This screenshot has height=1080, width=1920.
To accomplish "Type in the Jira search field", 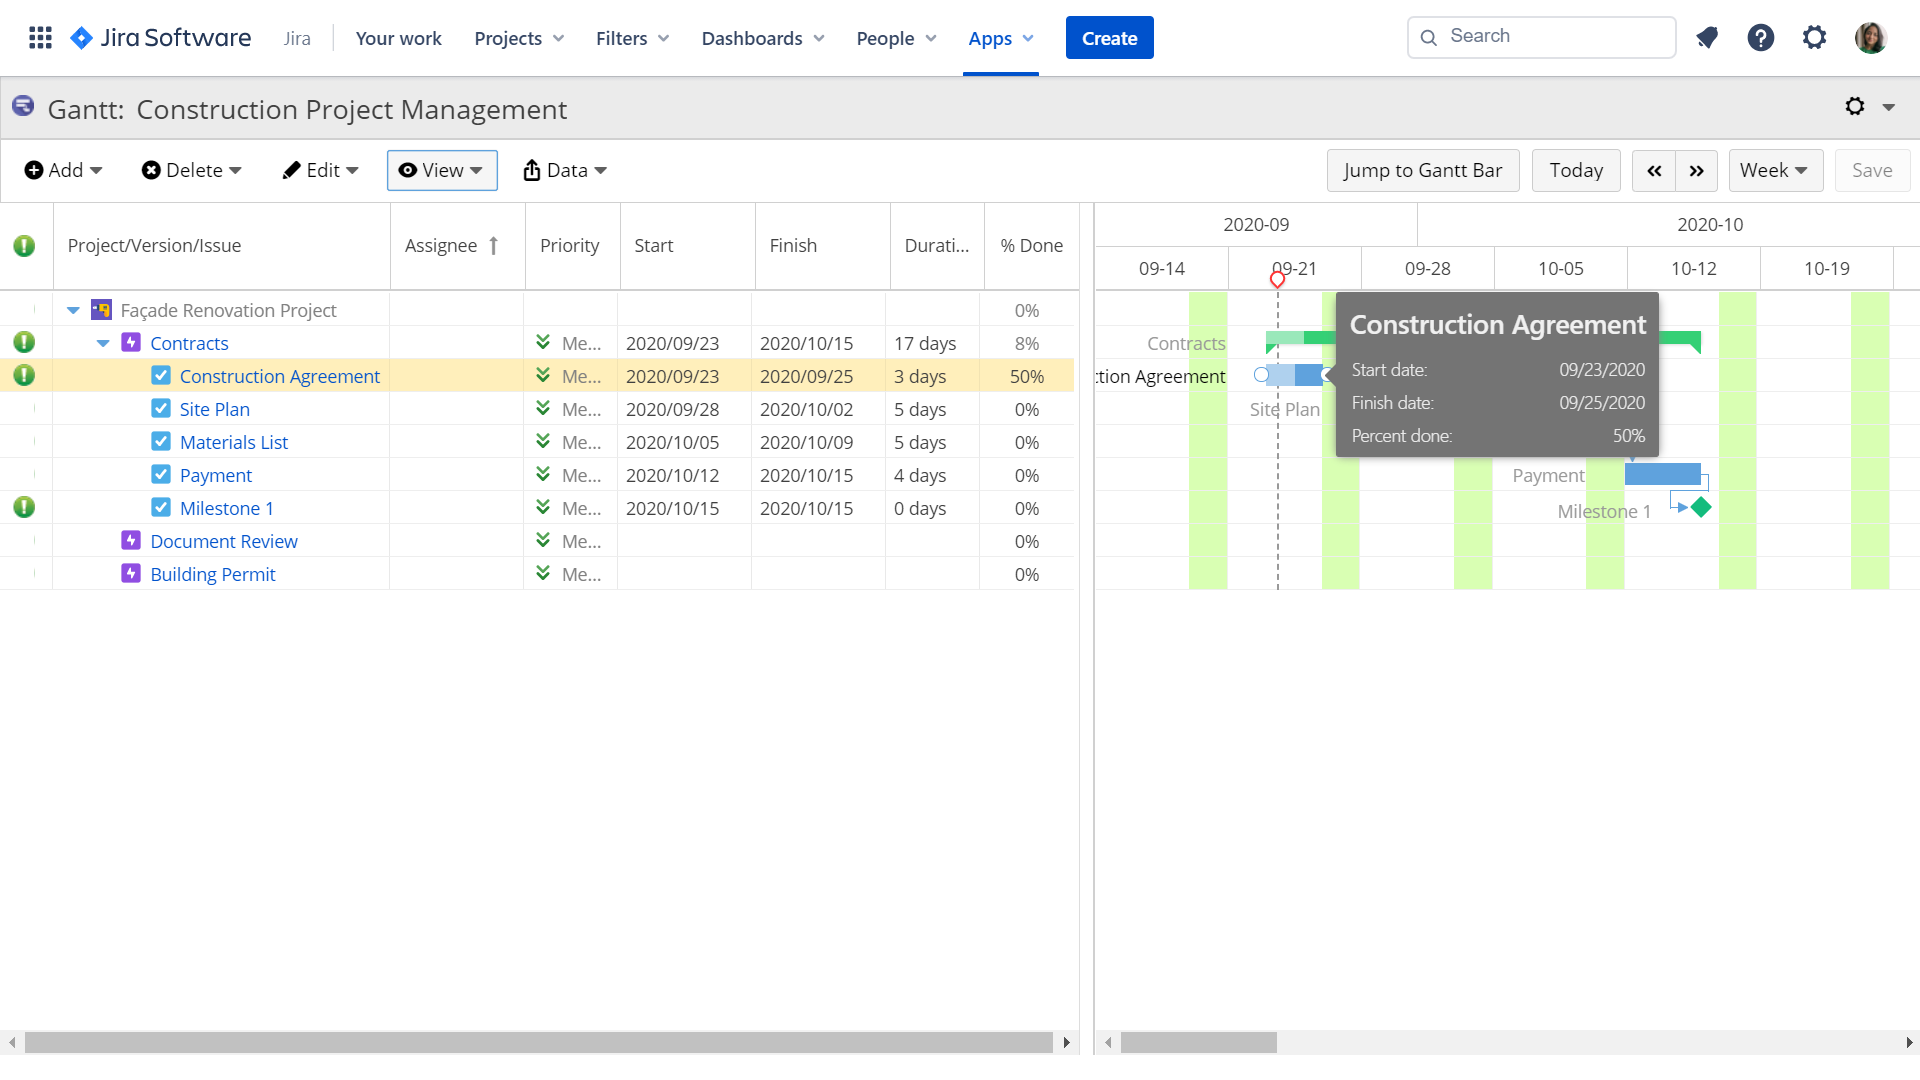I will pos(1540,36).
